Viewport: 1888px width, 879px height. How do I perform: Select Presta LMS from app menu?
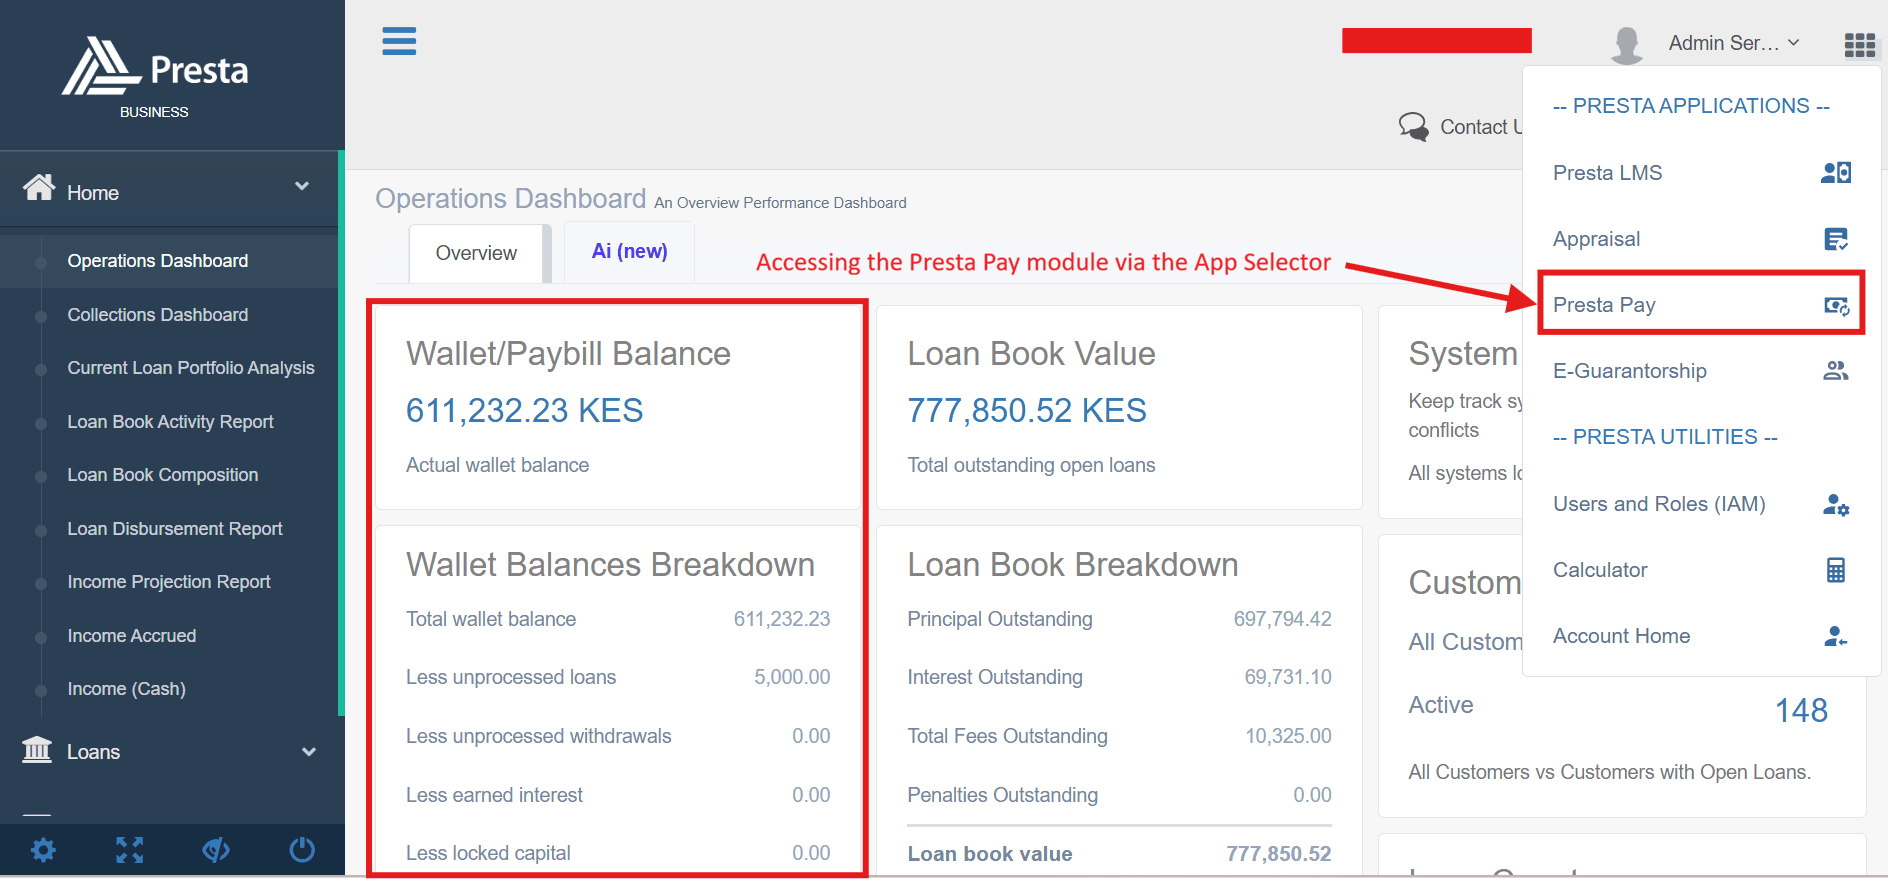pos(1701,173)
